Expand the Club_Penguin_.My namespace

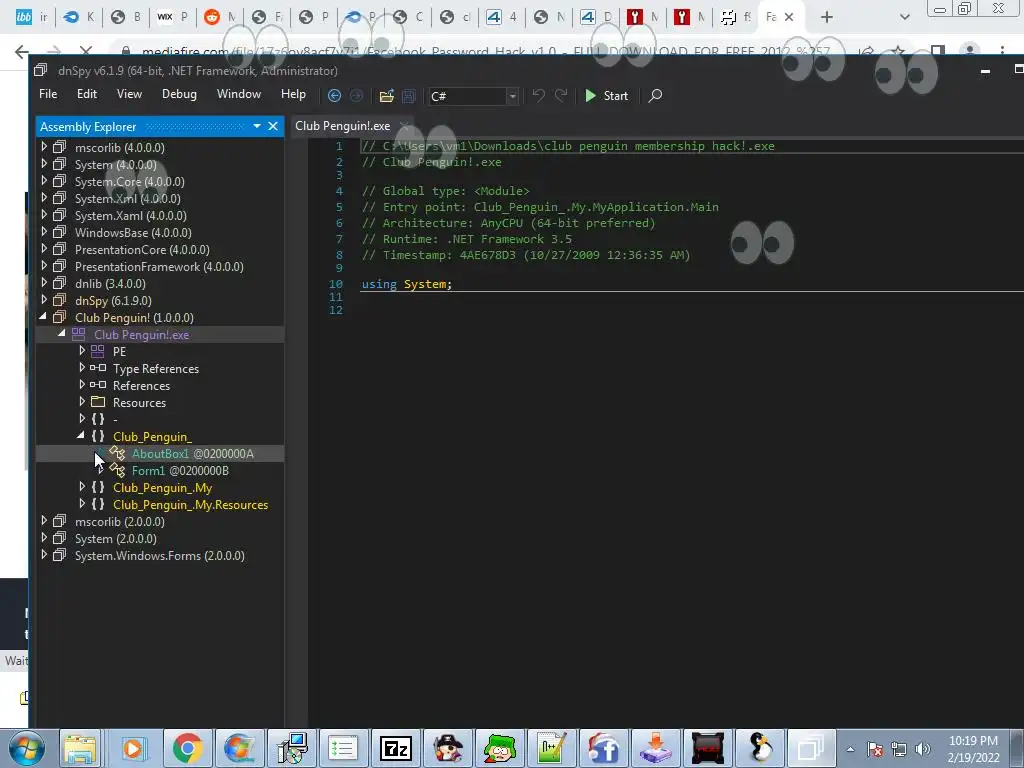(82, 487)
